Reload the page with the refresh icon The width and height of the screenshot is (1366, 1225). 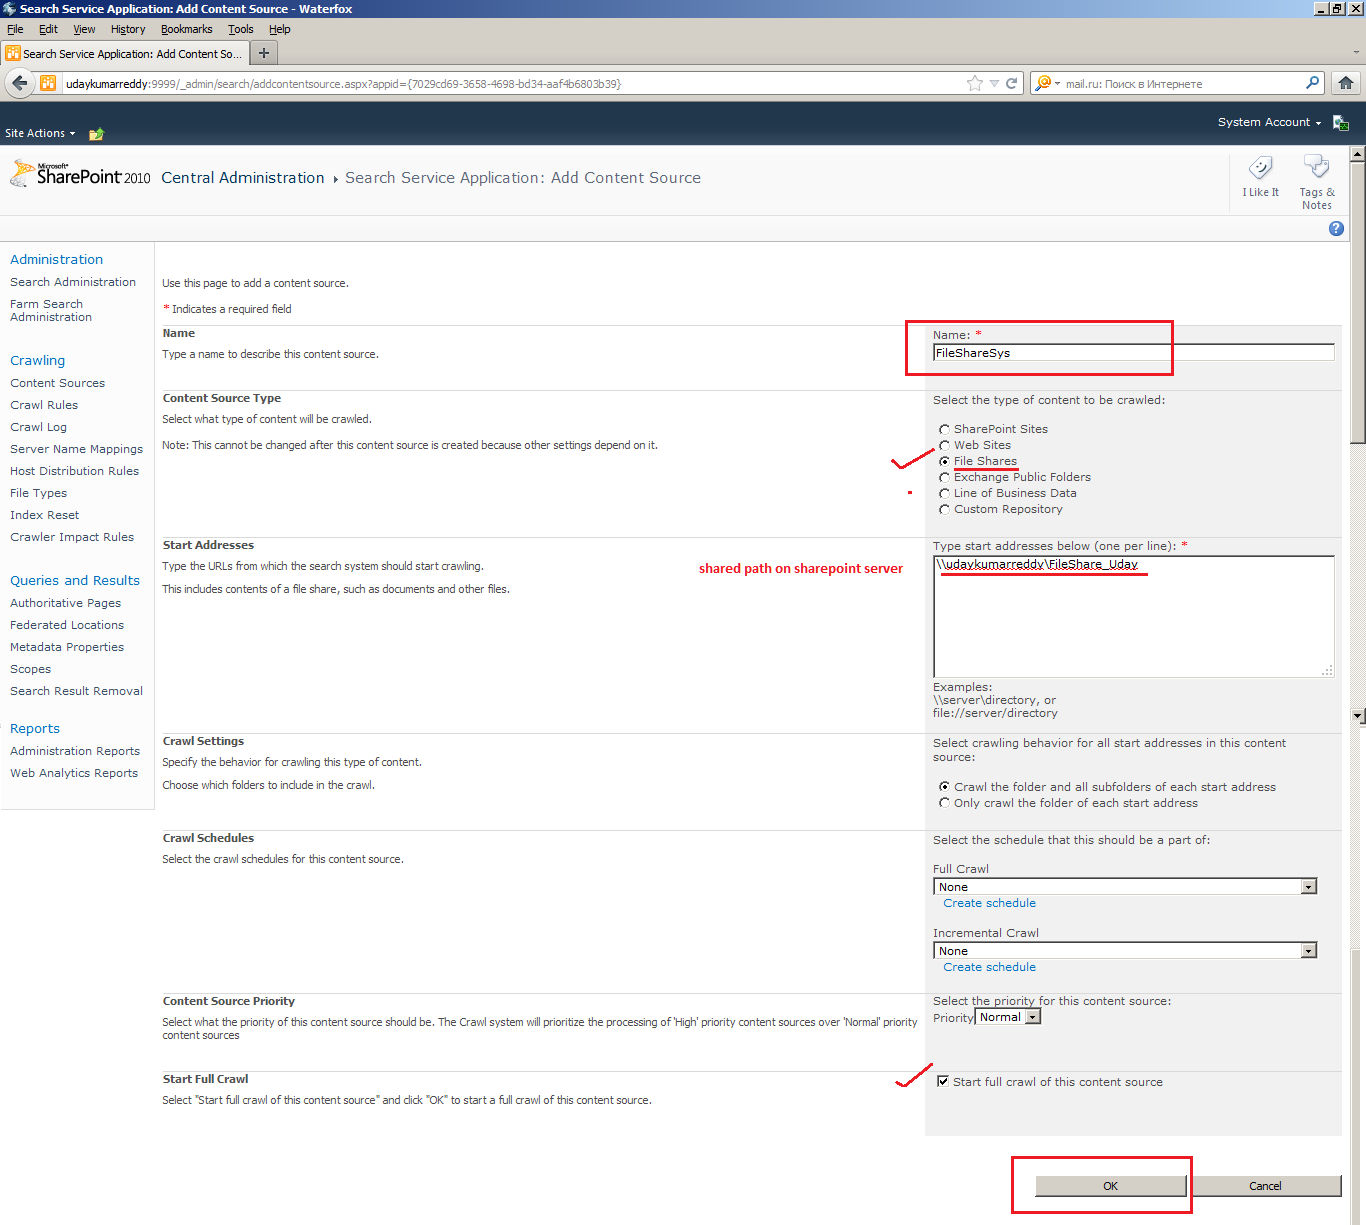point(1012,84)
